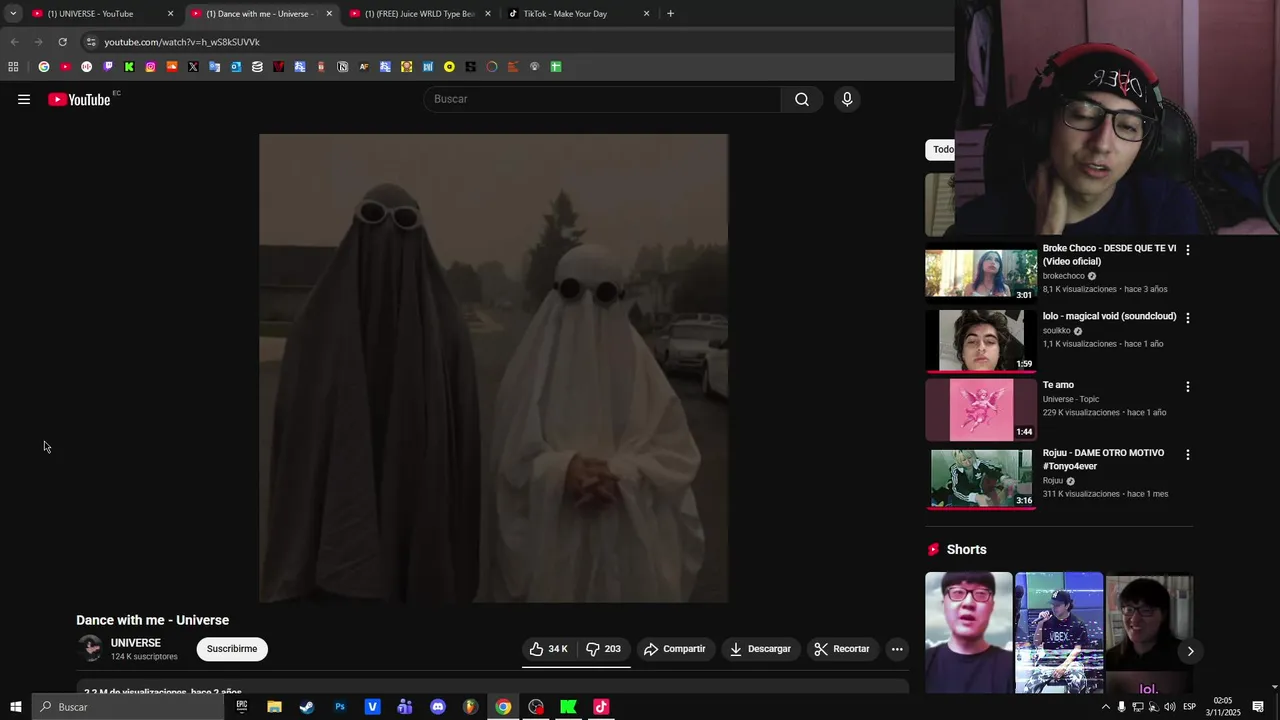Open the Te amo video title
Viewport: 1280px width, 720px height.
[x=1058, y=385]
